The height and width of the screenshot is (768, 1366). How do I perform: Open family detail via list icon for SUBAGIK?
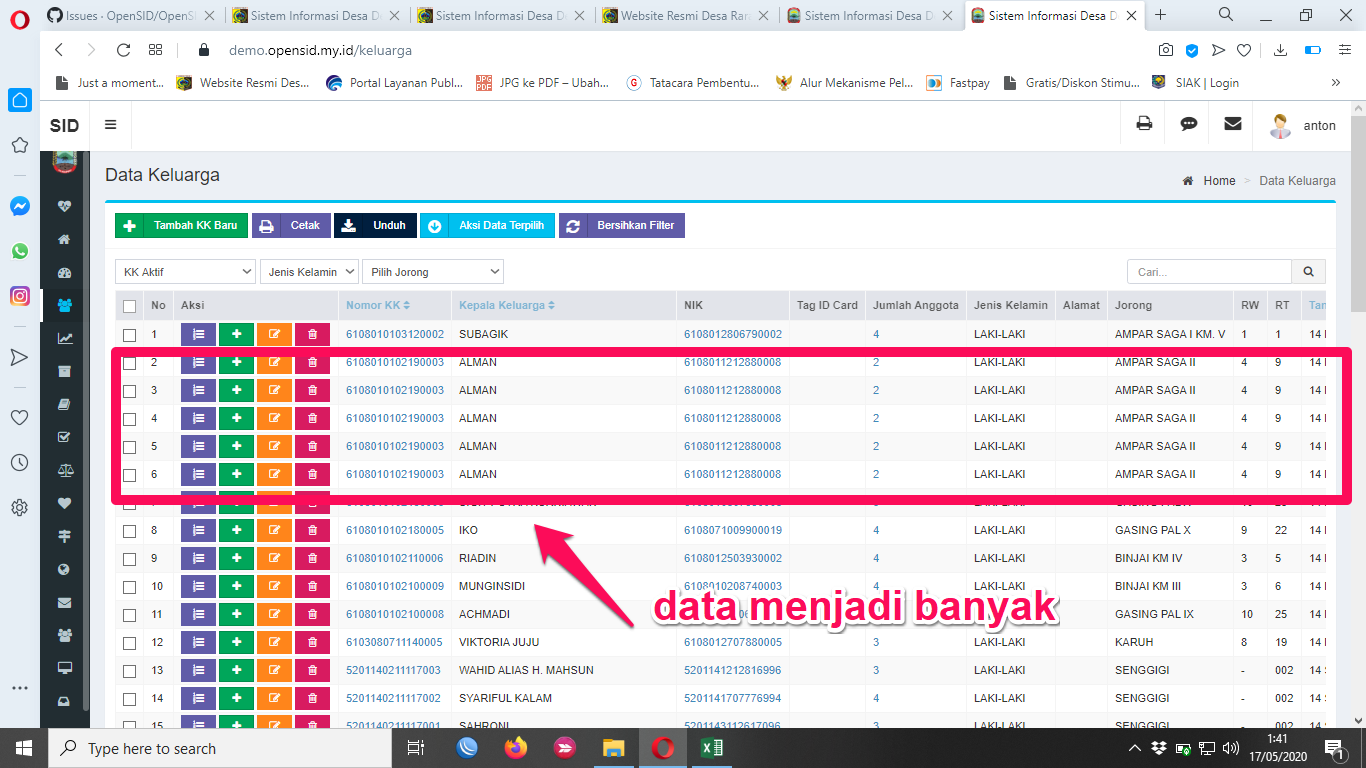(197, 334)
